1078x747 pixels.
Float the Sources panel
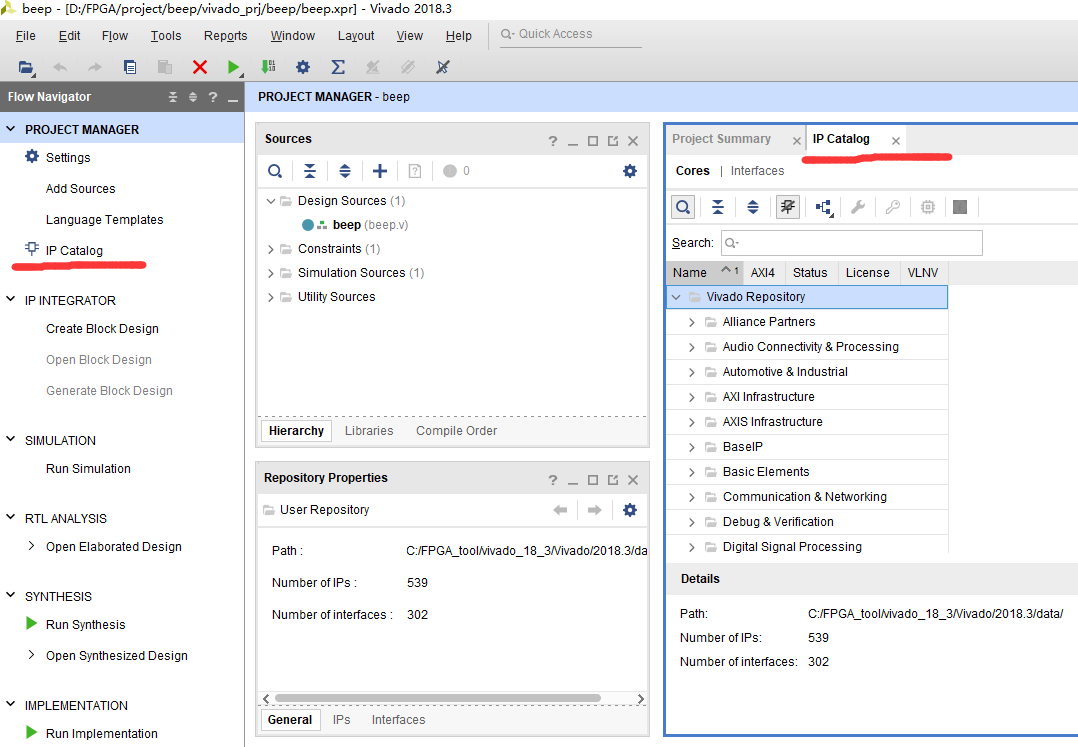(613, 141)
